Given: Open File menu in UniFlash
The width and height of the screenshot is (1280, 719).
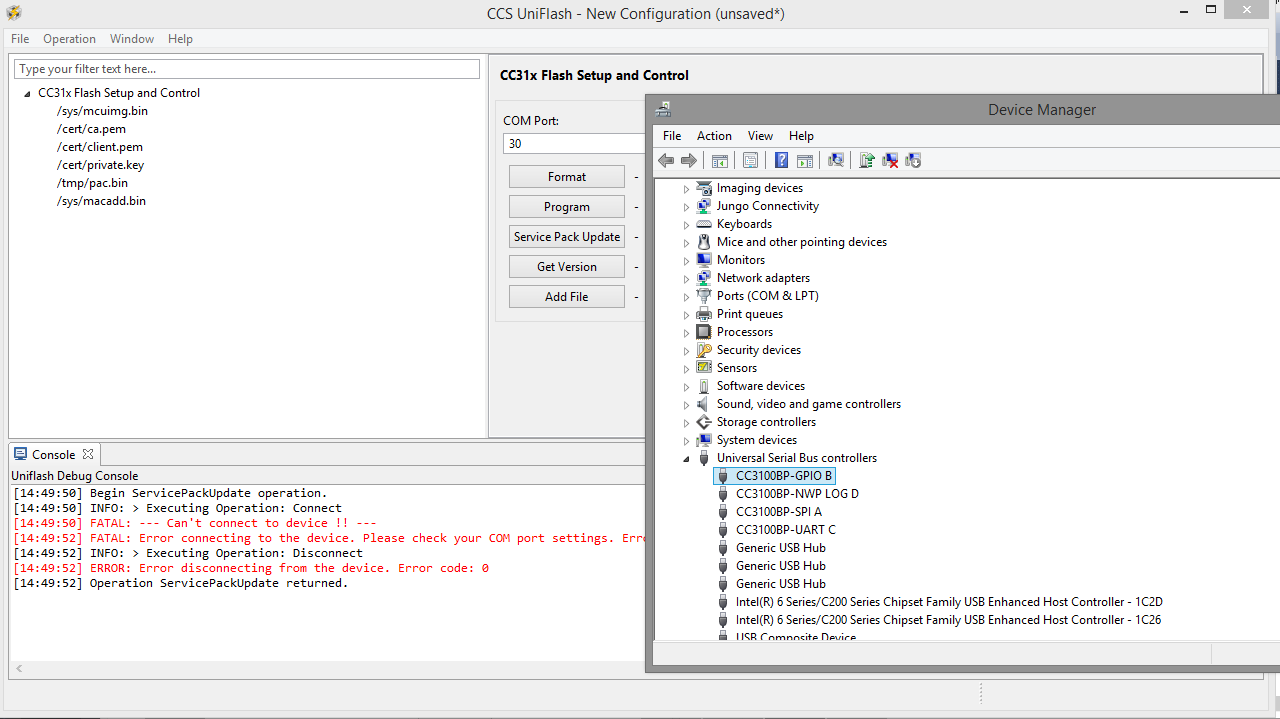Looking at the screenshot, I should [20, 39].
